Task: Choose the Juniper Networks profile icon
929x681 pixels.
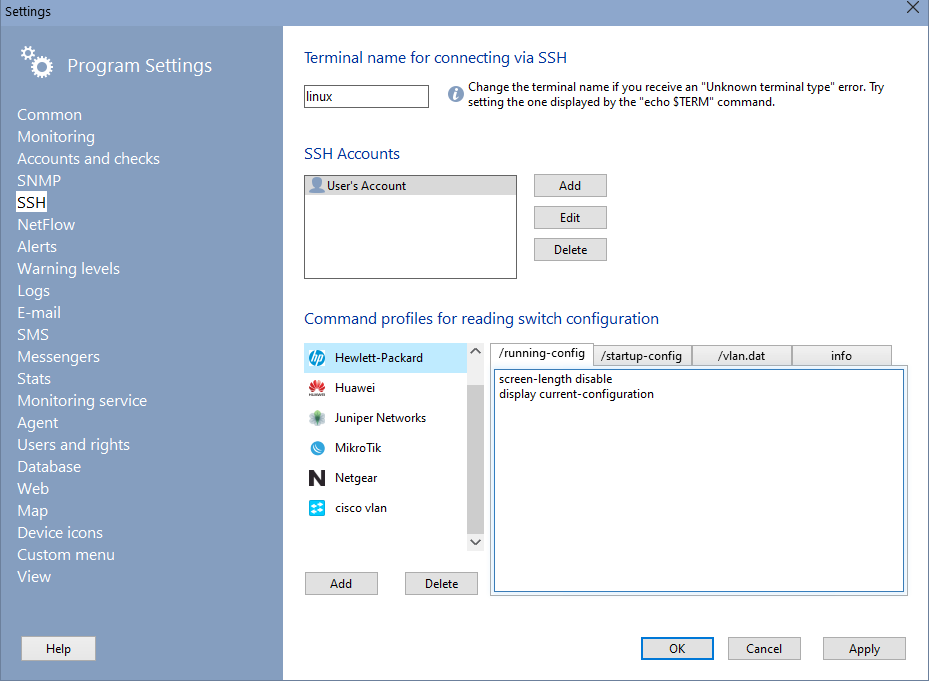Action: click(316, 417)
